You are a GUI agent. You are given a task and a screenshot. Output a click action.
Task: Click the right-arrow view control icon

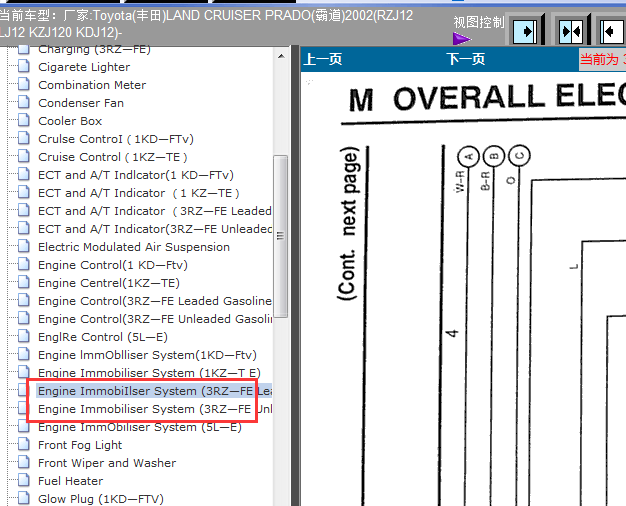point(525,31)
